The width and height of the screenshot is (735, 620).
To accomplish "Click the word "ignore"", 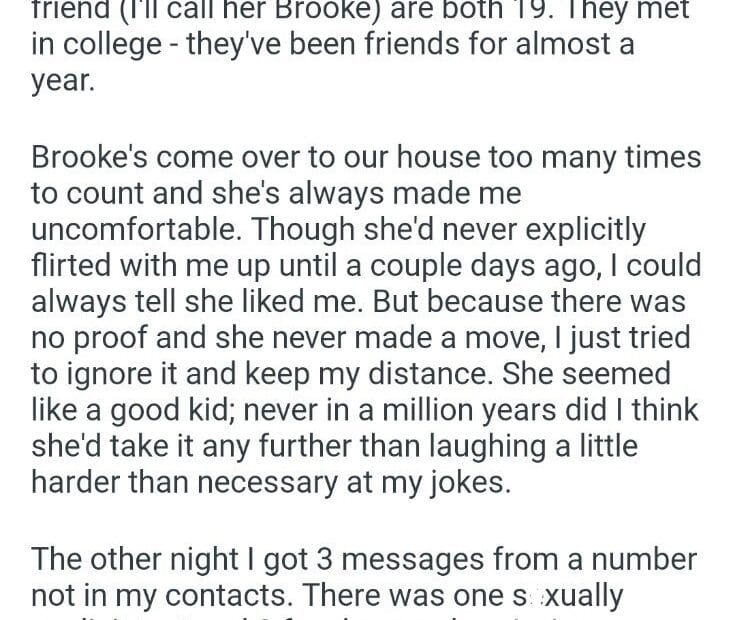I will point(119,374).
